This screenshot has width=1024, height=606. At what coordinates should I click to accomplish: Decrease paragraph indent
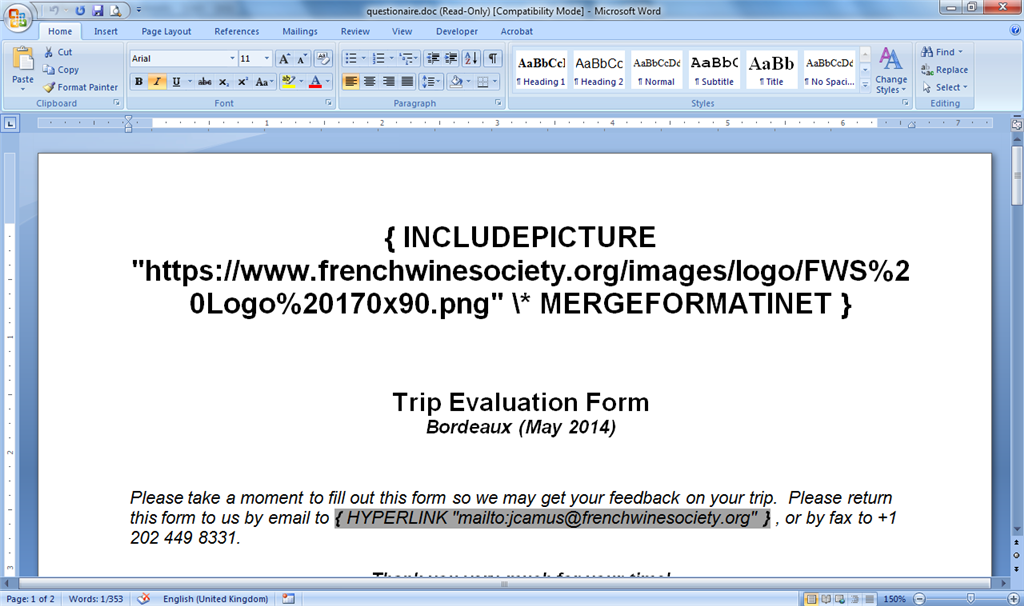point(432,59)
